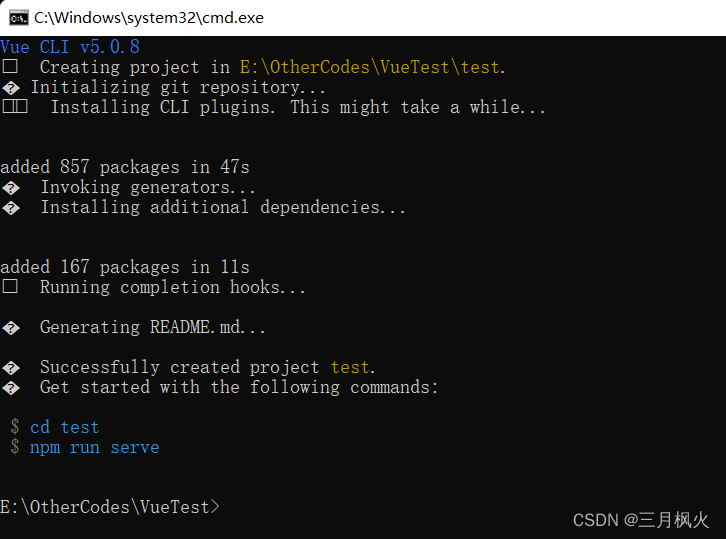
Task: Click the diamond glyph before Successfully created project
Action: coord(11,368)
